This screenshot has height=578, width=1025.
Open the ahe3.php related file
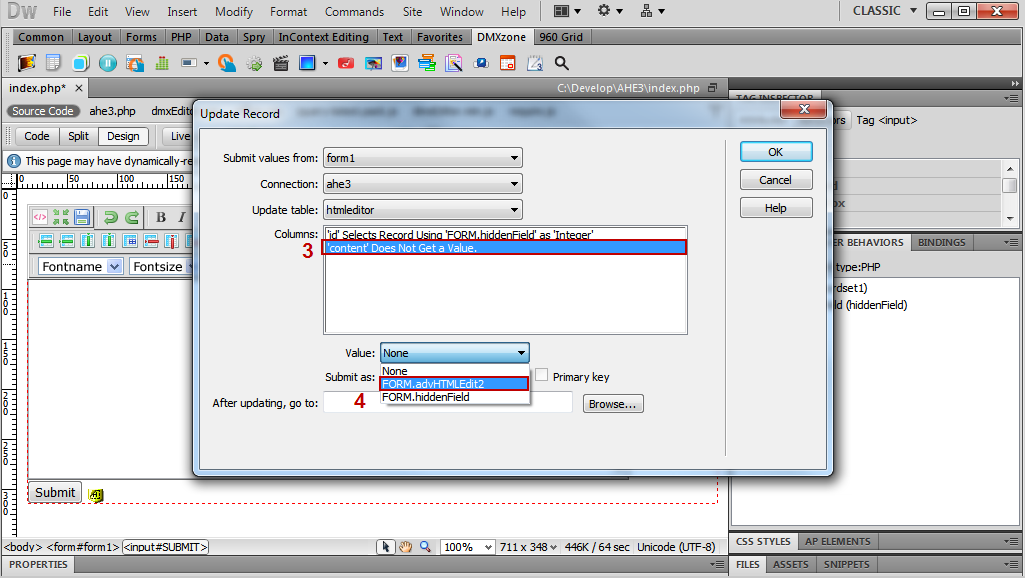[112, 111]
